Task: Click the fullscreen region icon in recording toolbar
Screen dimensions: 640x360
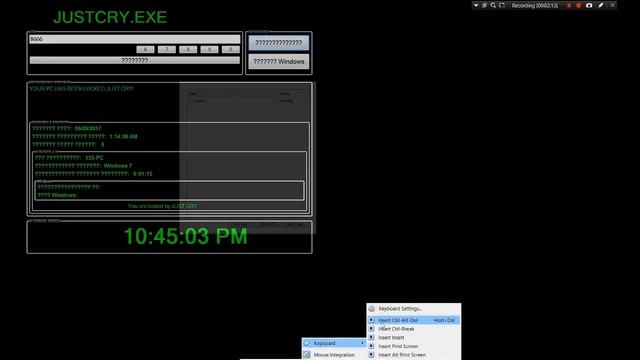Action: (502, 5)
